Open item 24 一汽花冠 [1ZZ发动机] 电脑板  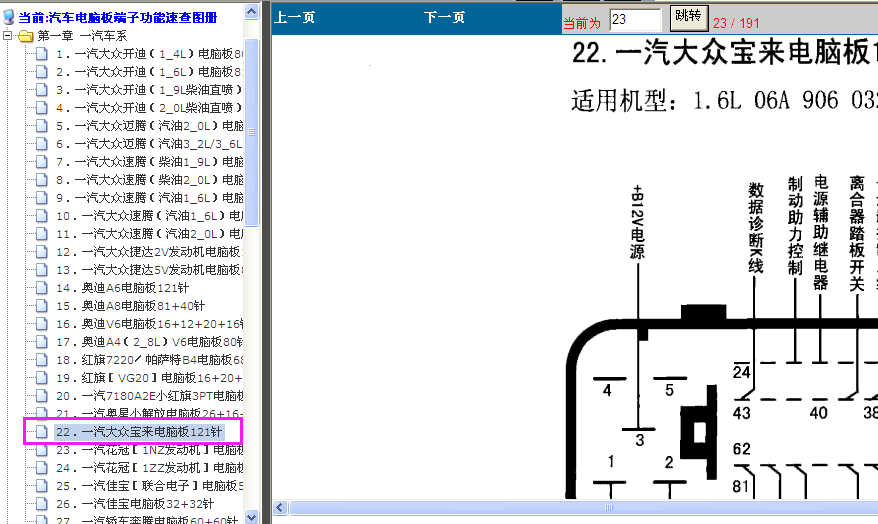[149, 467]
